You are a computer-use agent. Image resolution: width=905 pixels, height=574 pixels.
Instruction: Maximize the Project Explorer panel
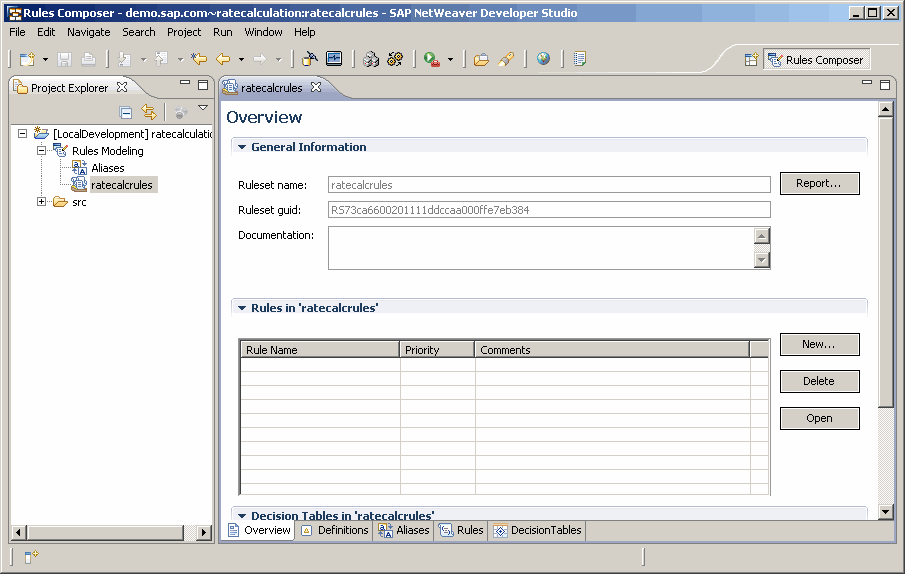pos(203,85)
